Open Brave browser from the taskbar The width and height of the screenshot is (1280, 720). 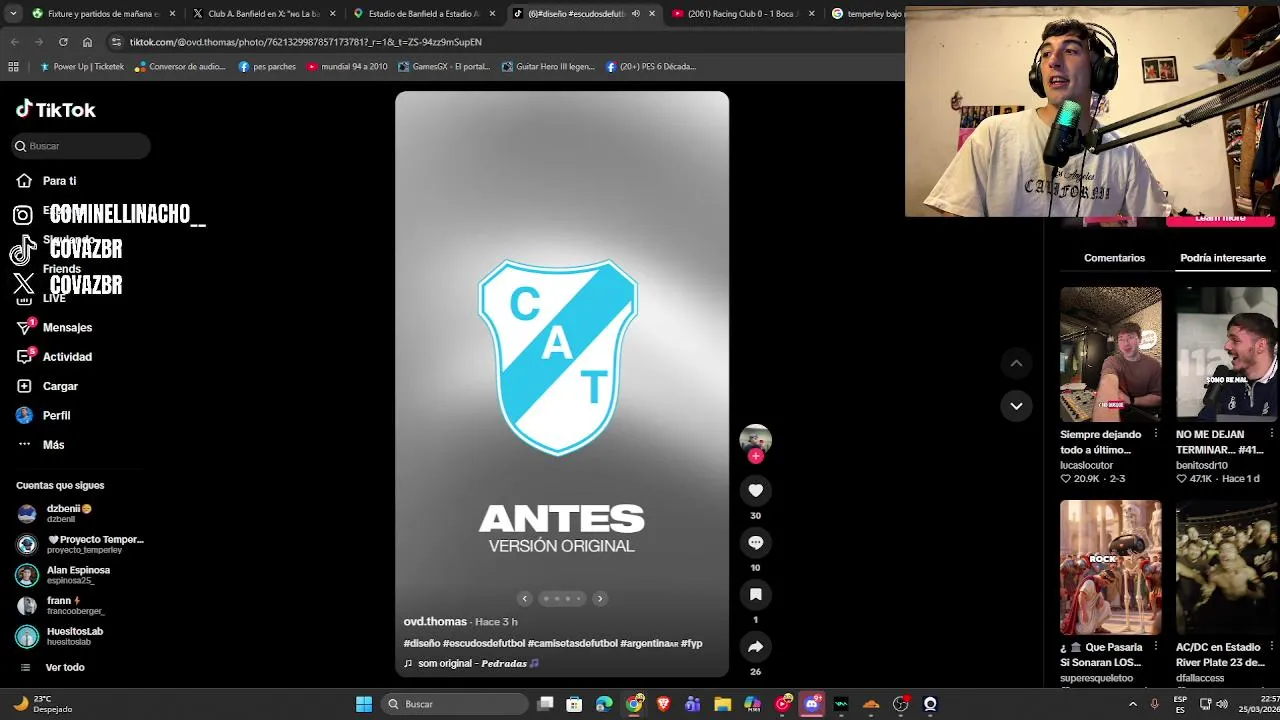tap(663, 704)
